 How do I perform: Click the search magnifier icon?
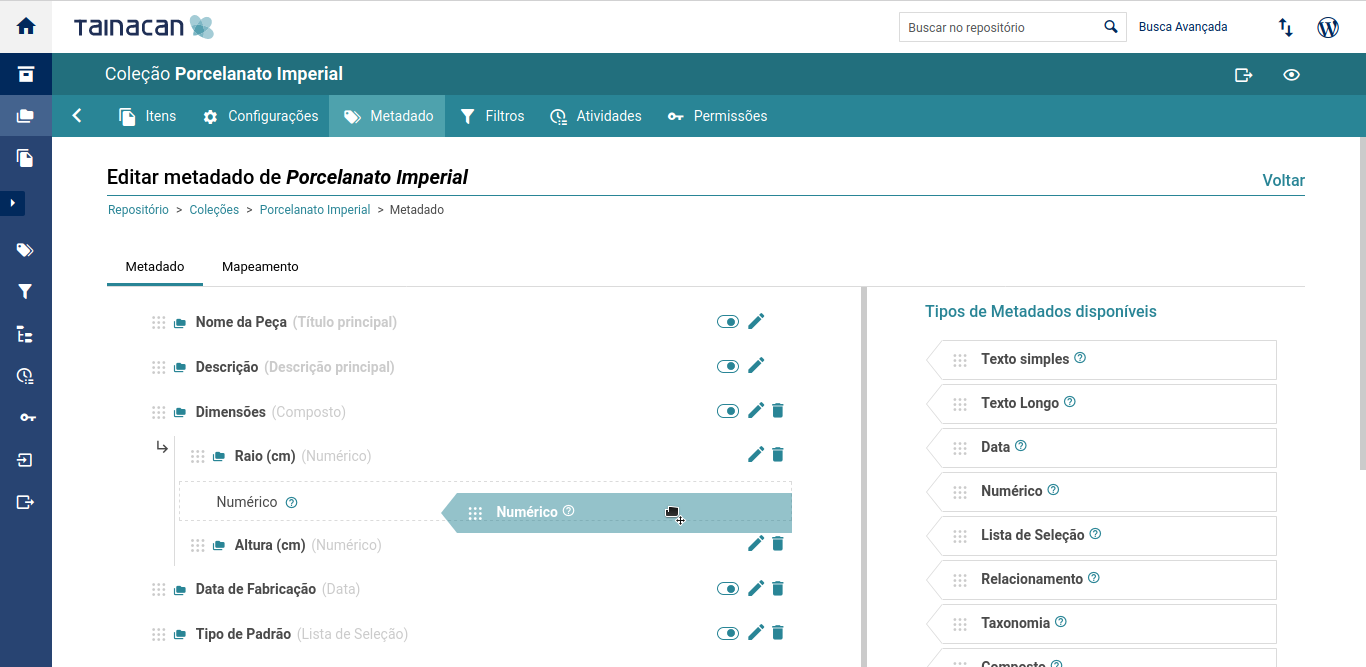[1111, 27]
